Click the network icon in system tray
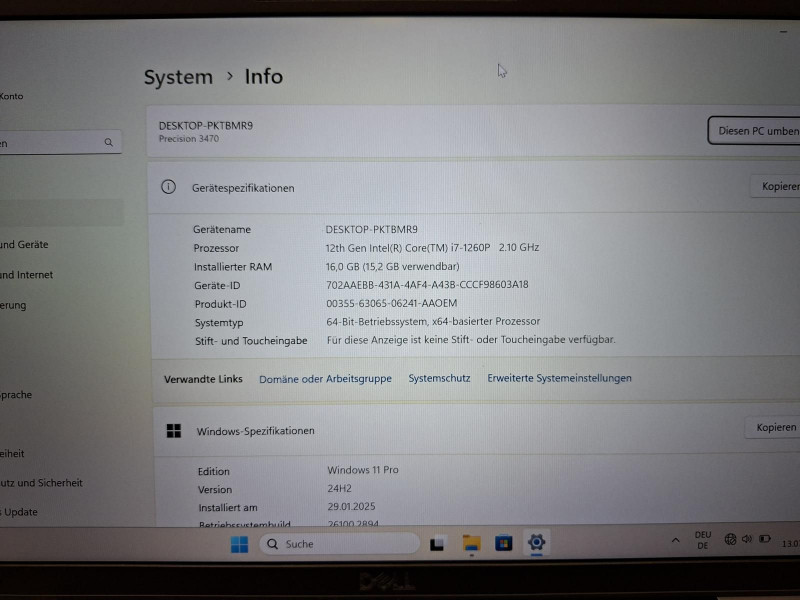The width and height of the screenshot is (800, 600). coord(730,539)
